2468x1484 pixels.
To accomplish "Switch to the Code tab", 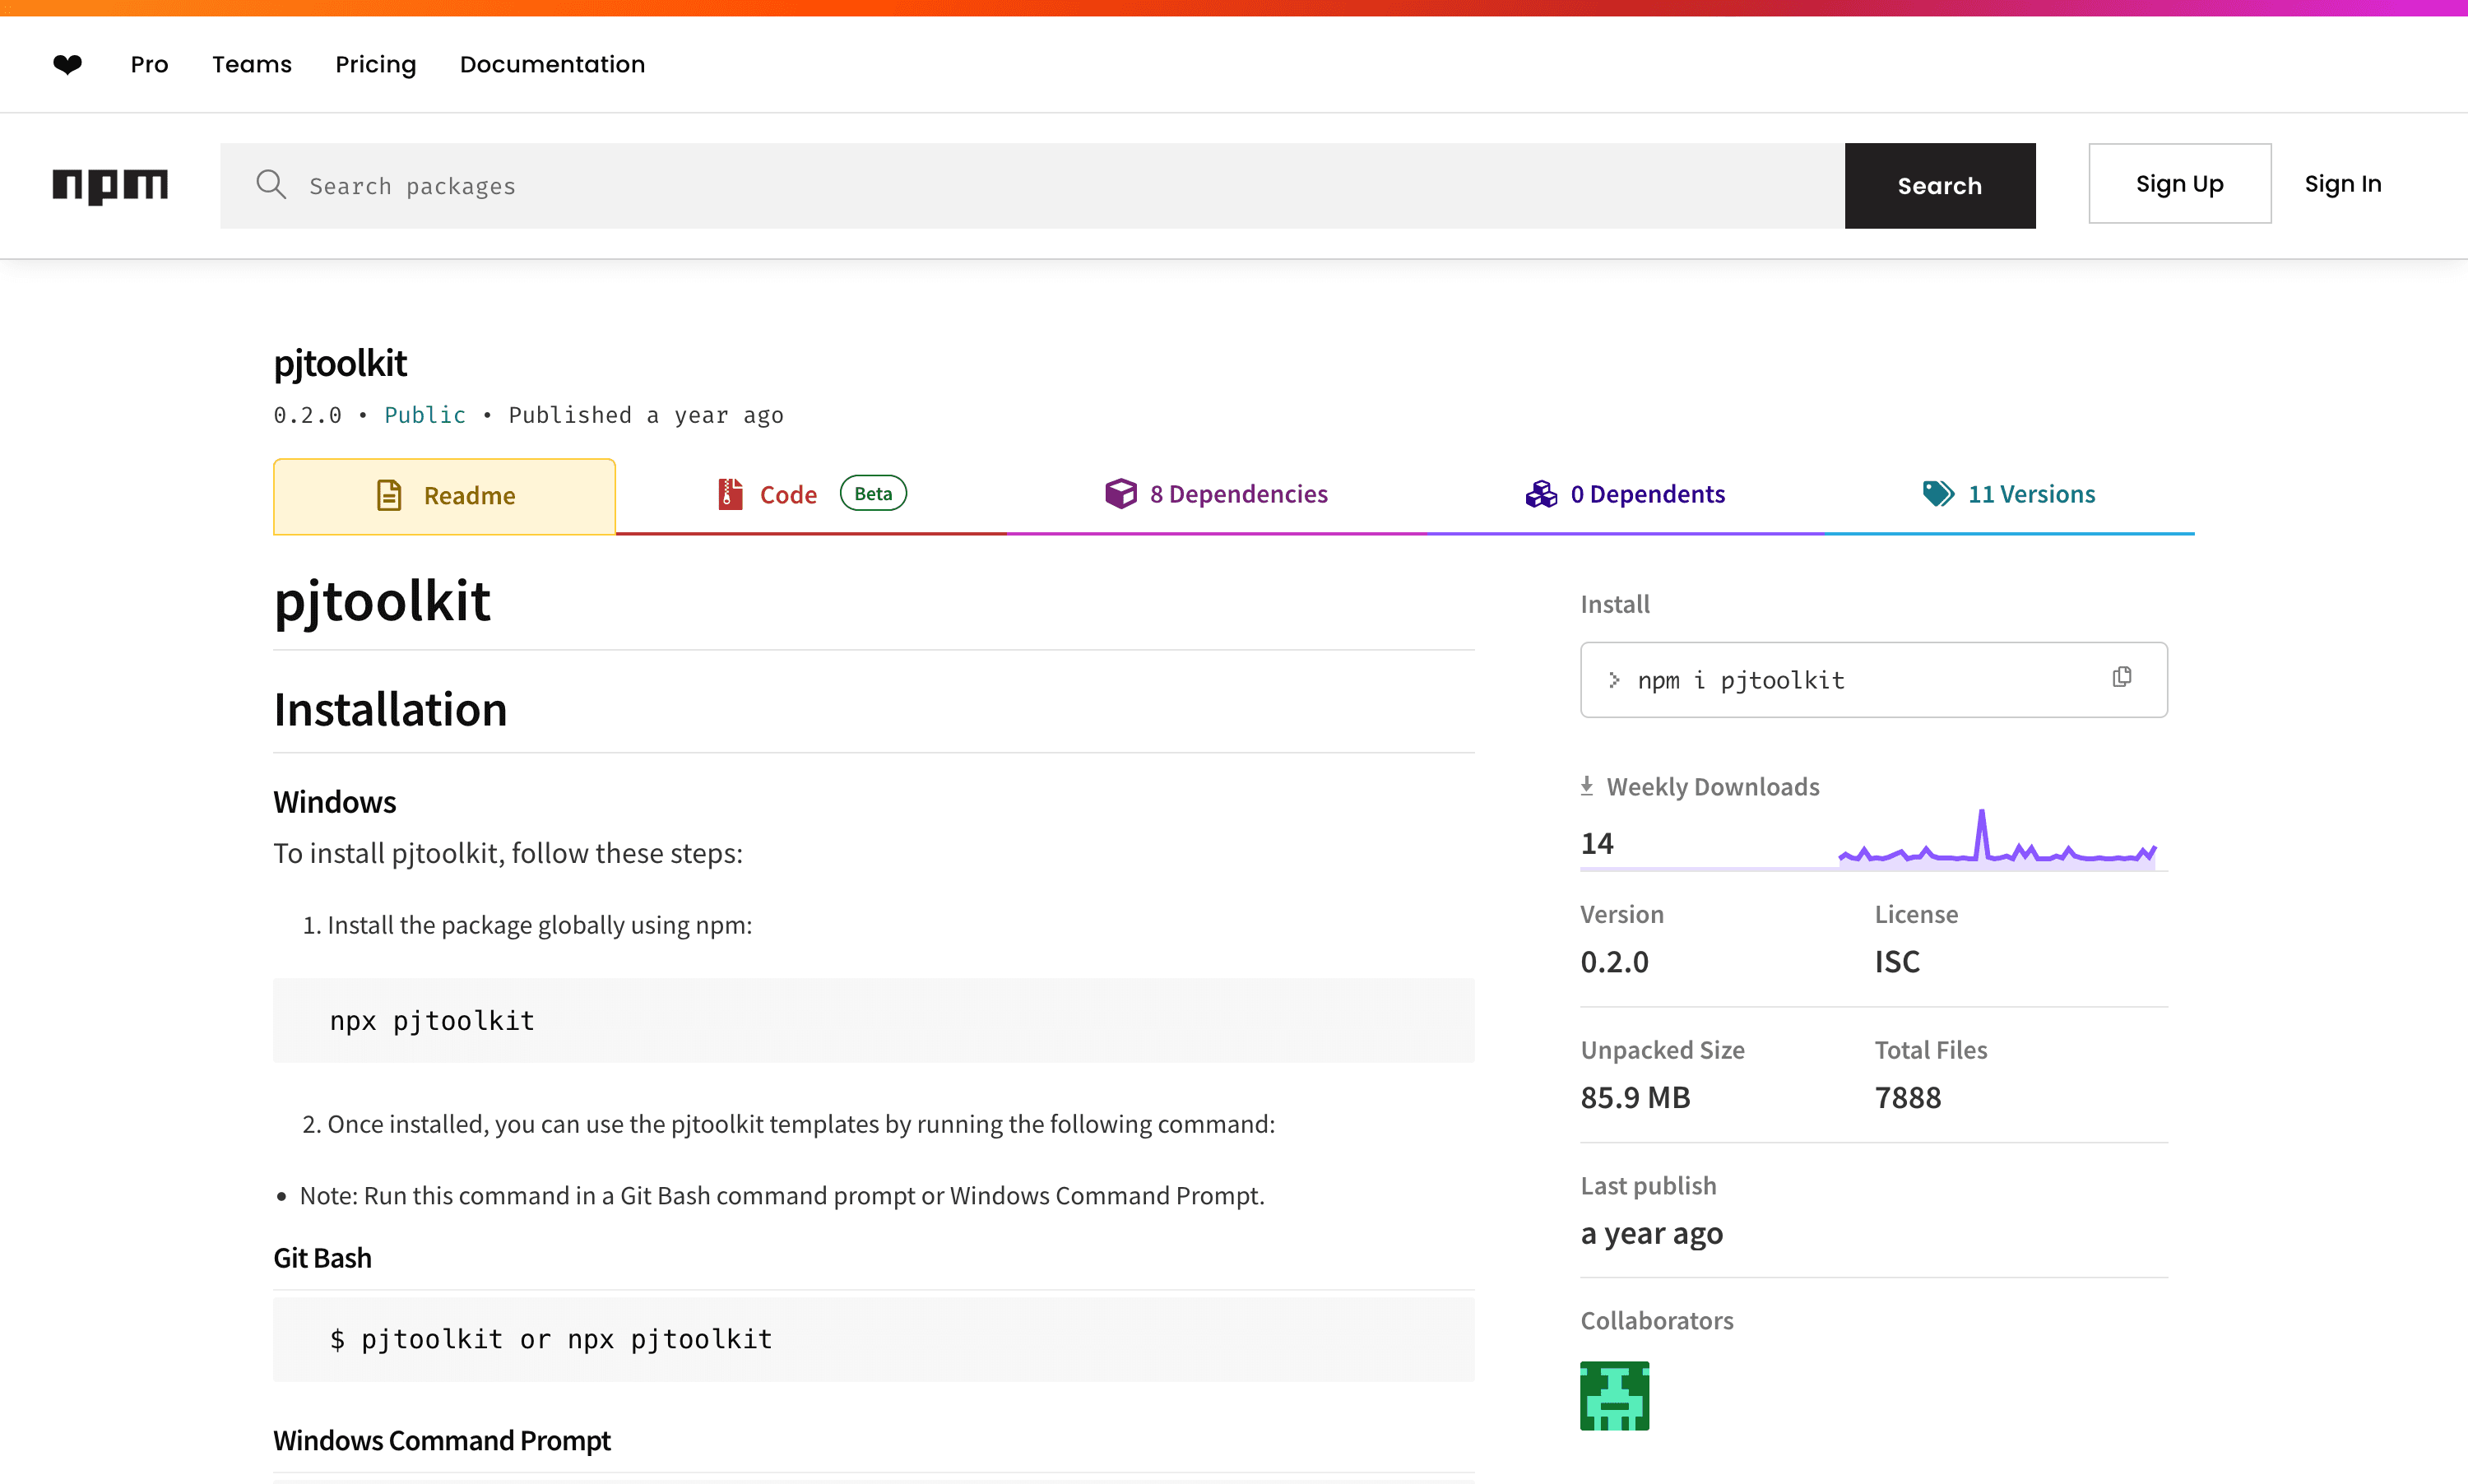I will (811, 495).
